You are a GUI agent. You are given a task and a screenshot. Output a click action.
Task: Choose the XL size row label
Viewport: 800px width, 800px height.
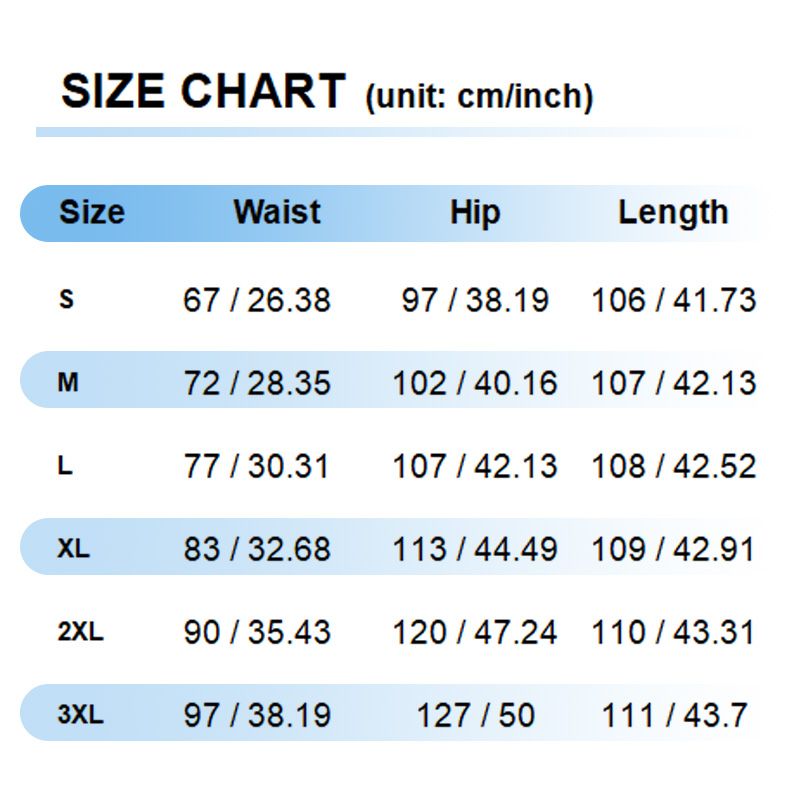tap(73, 549)
